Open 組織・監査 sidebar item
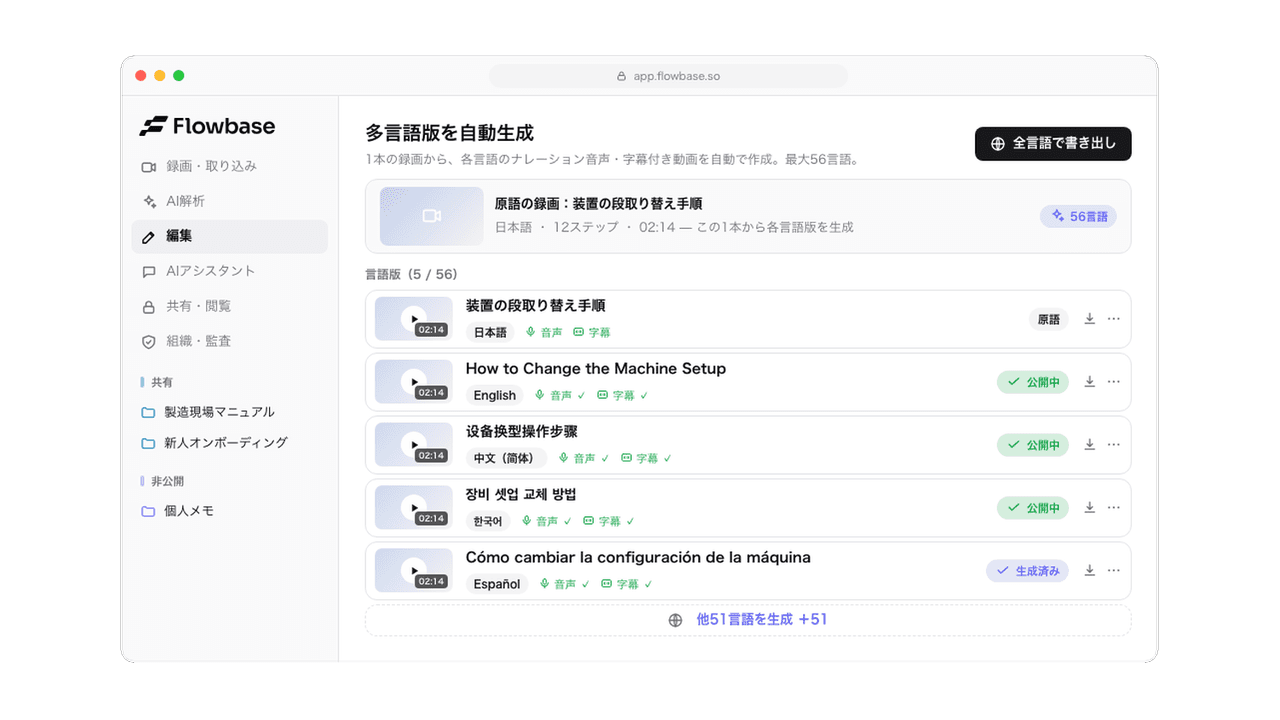This screenshot has height=720, width=1280. pyautogui.click(x=229, y=341)
